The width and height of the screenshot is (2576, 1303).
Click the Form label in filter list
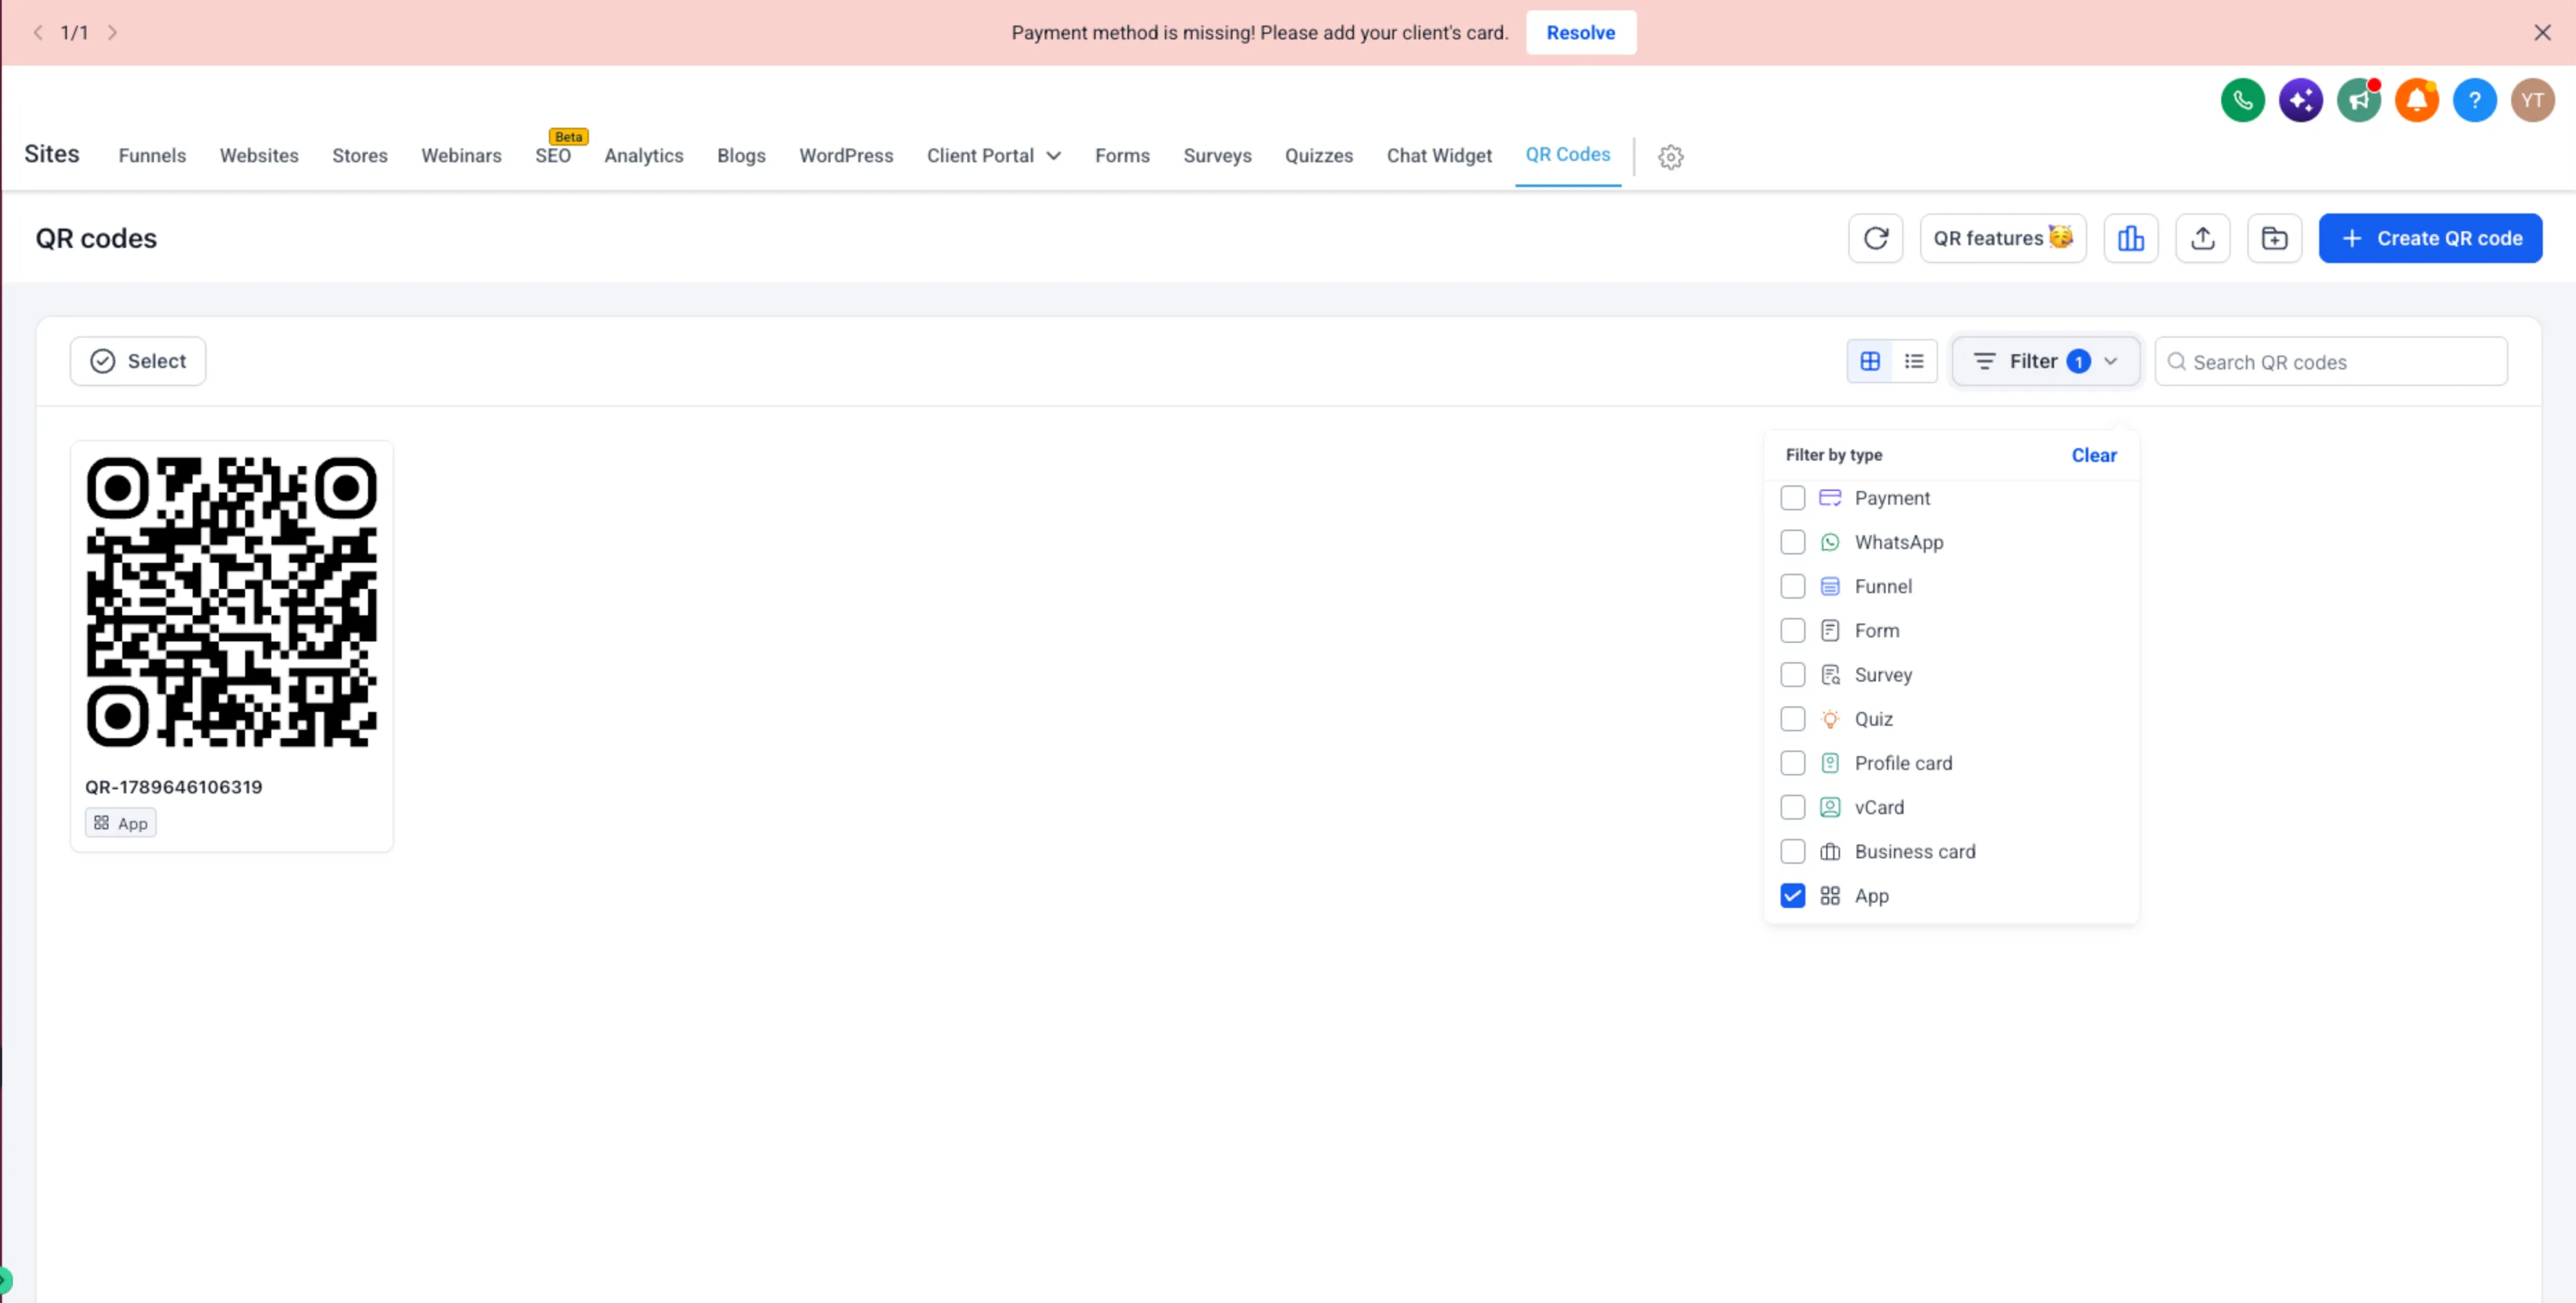(1876, 630)
